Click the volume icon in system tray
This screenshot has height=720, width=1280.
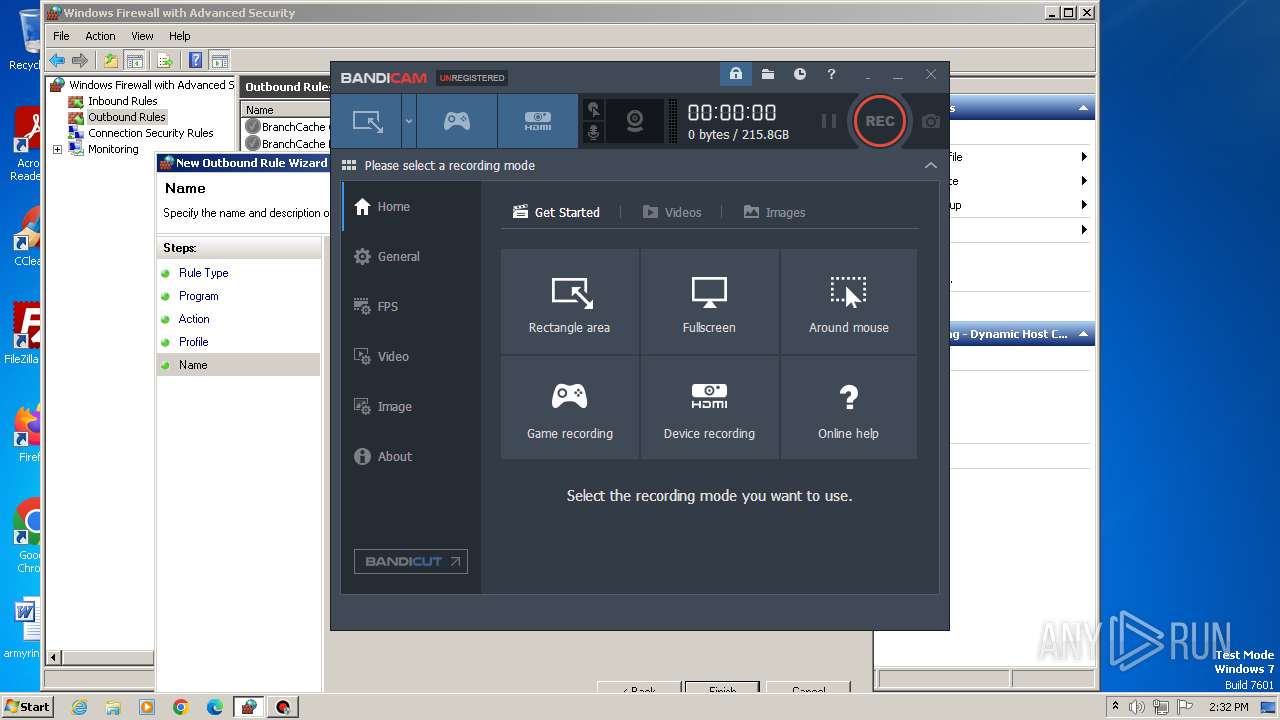[x=1137, y=707]
